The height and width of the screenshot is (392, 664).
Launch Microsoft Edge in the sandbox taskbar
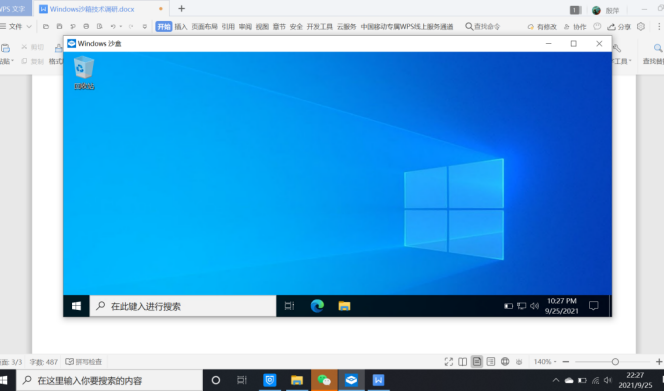point(317,306)
